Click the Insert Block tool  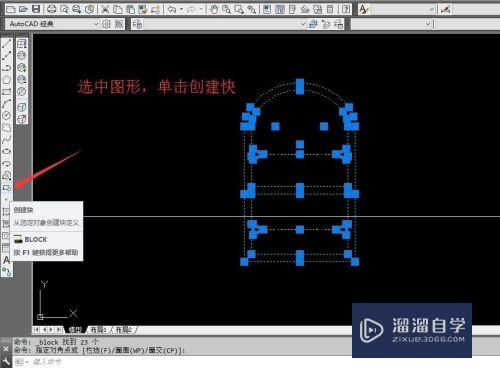pos(7,176)
